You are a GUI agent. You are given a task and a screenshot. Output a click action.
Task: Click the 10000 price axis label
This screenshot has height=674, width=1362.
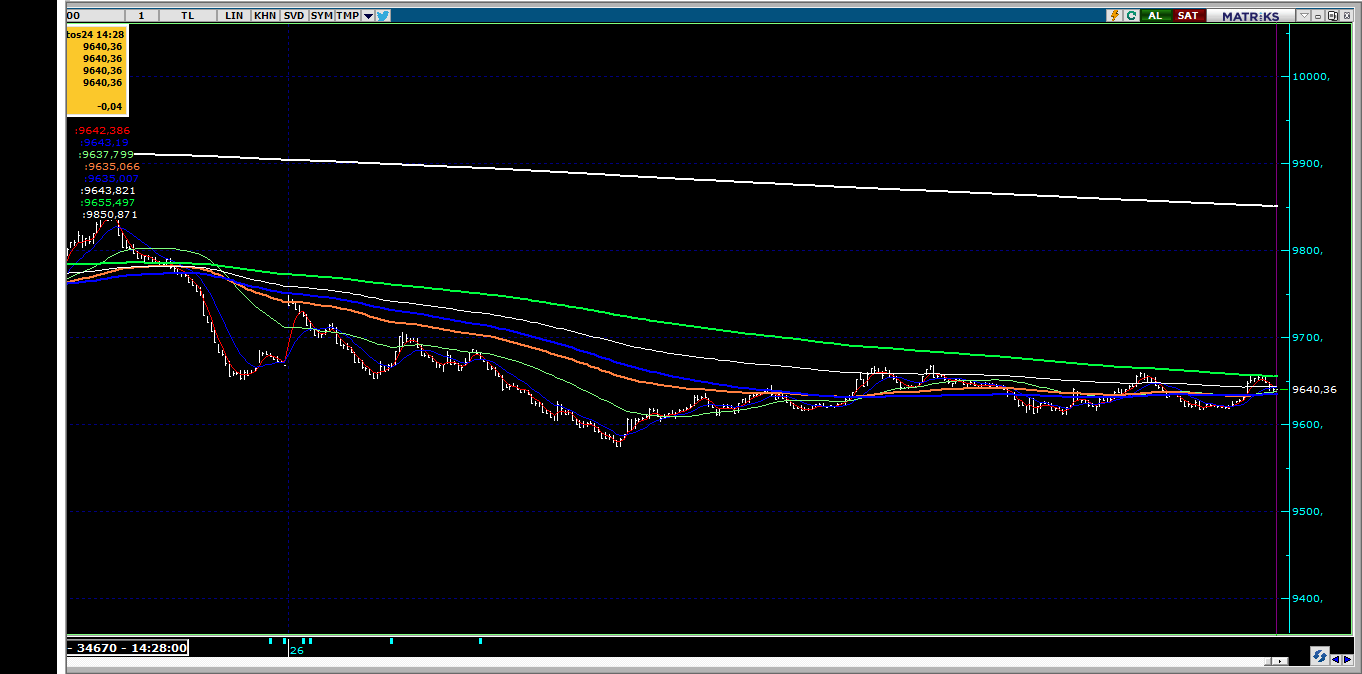[x=1311, y=77]
